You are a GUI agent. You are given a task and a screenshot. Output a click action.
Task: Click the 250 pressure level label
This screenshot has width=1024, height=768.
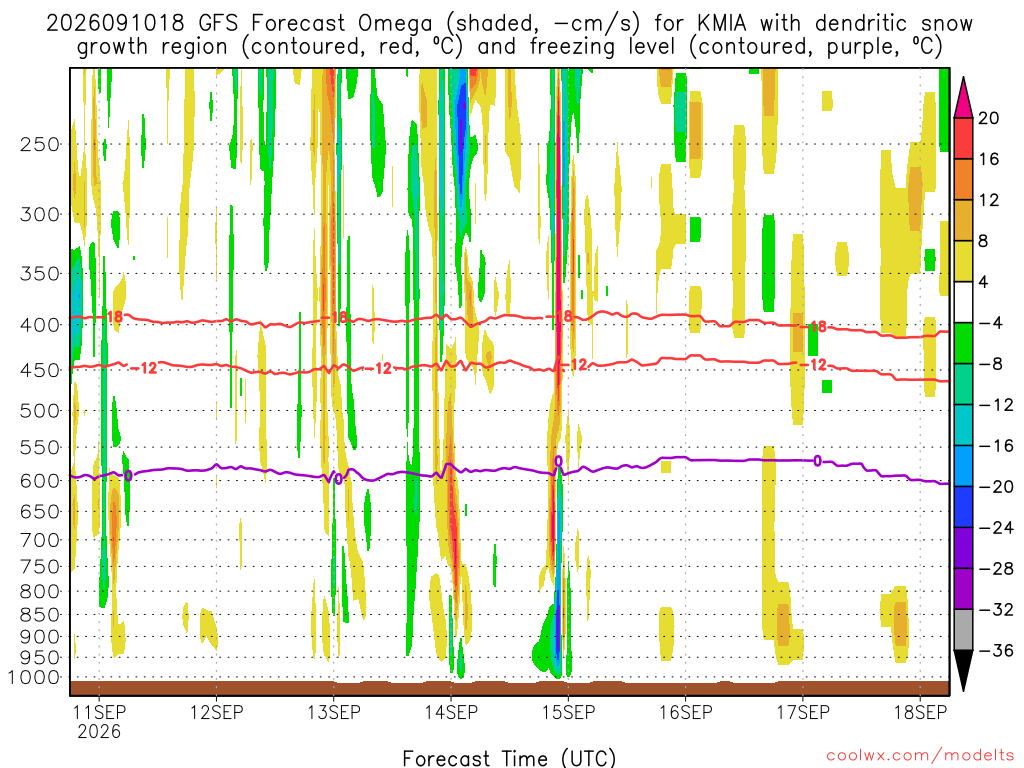(40, 144)
